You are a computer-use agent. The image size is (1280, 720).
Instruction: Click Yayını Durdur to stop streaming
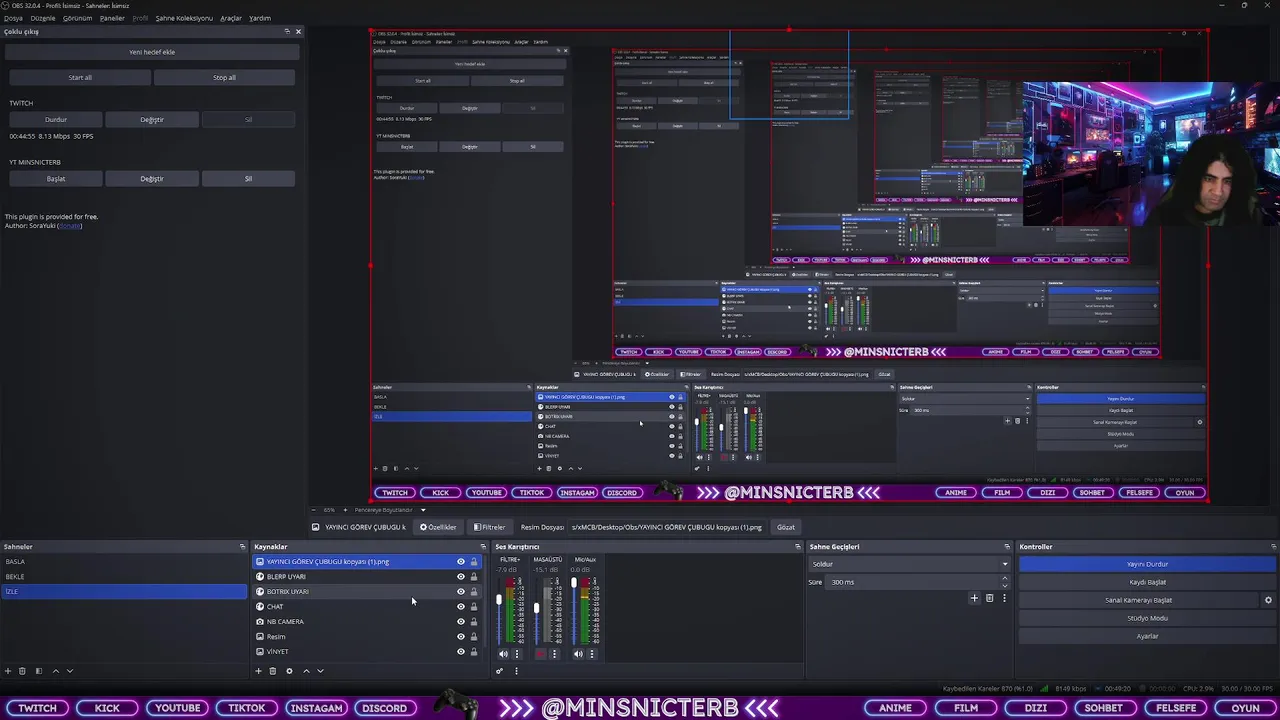pyautogui.click(x=1147, y=564)
